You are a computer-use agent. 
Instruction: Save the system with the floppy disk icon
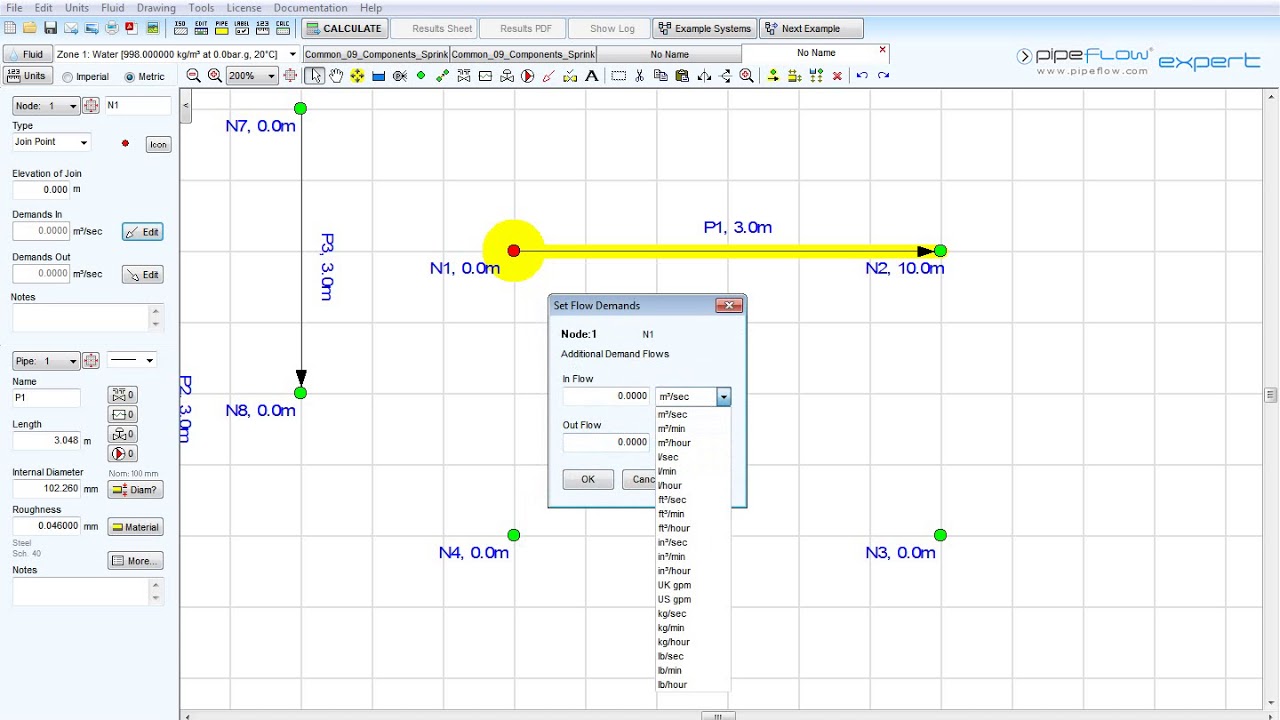pos(50,28)
